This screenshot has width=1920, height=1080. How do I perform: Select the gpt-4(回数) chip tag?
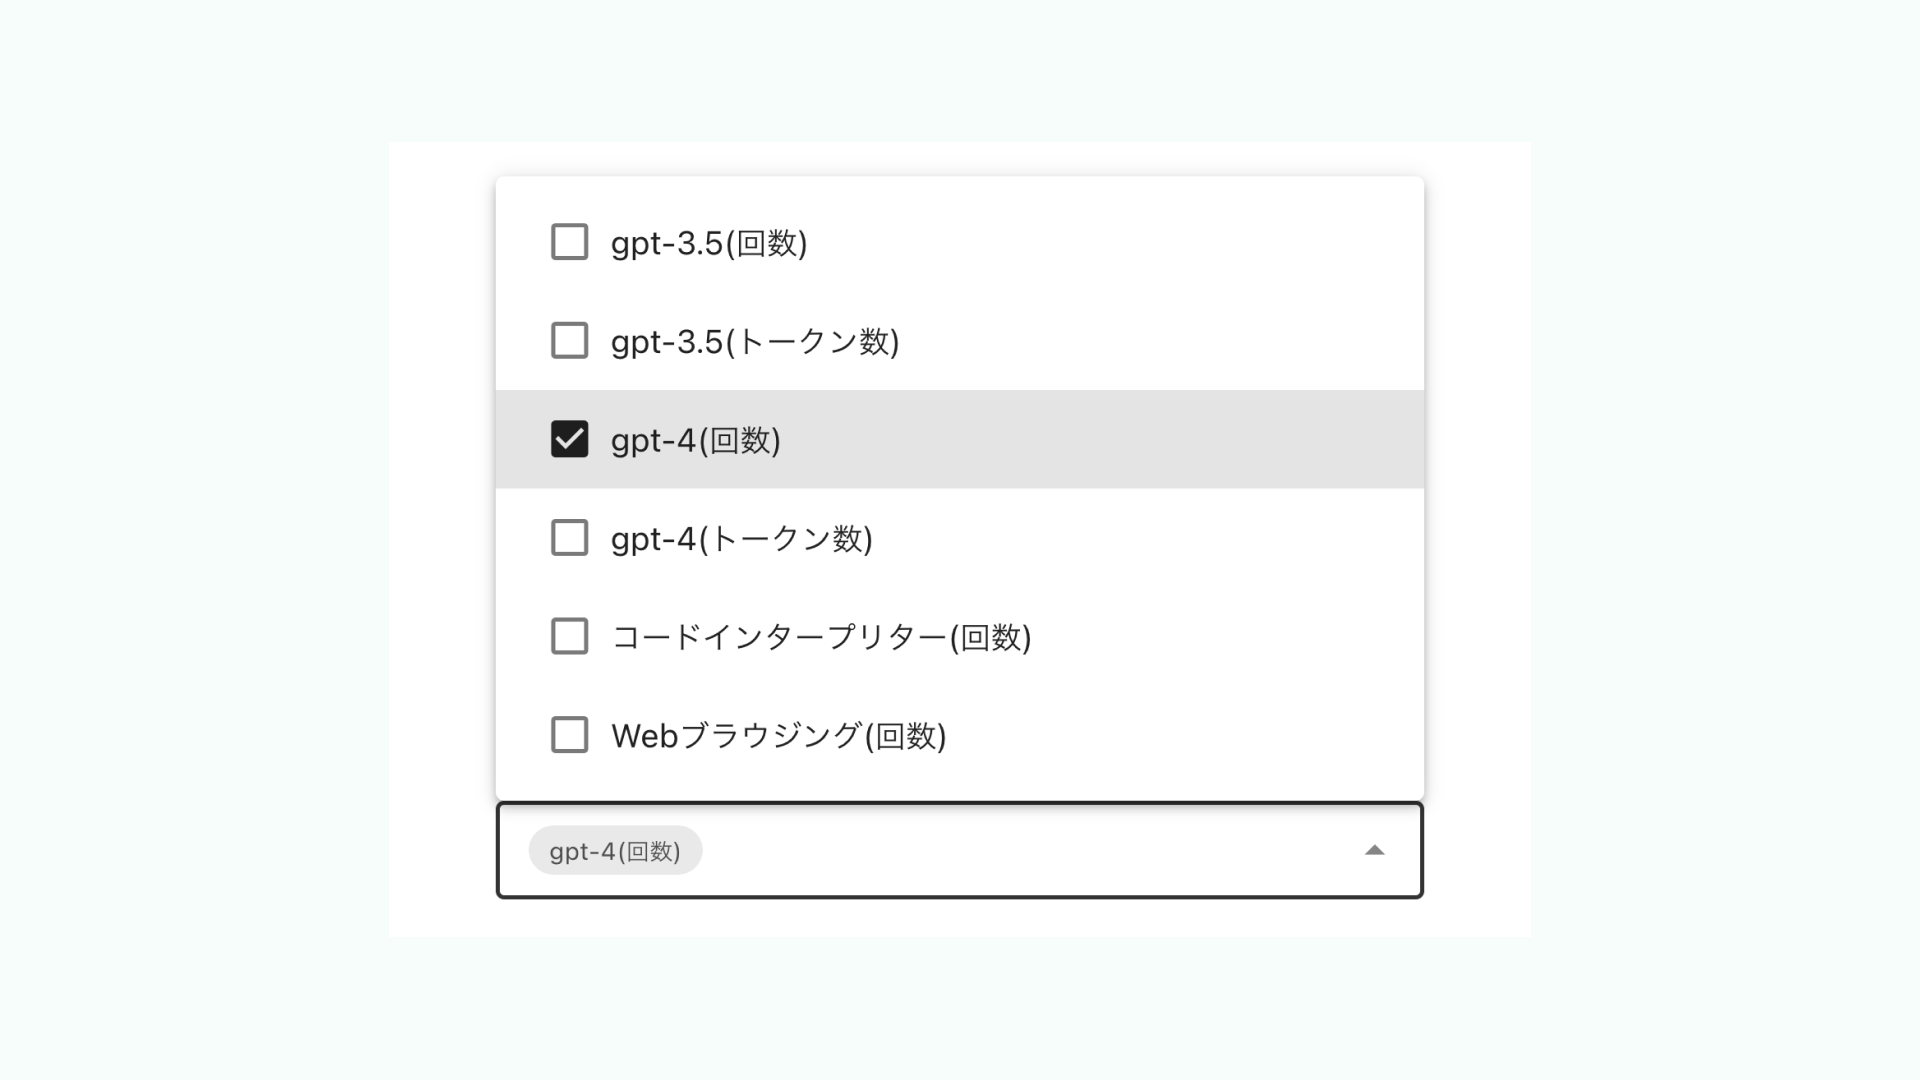click(x=614, y=850)
